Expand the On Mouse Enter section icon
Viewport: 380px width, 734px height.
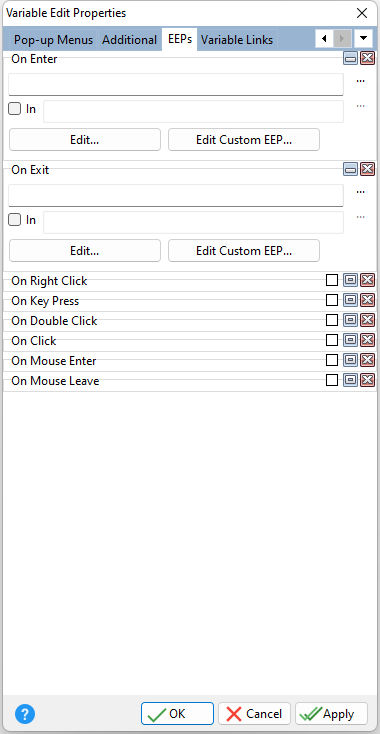pos(350,360)
